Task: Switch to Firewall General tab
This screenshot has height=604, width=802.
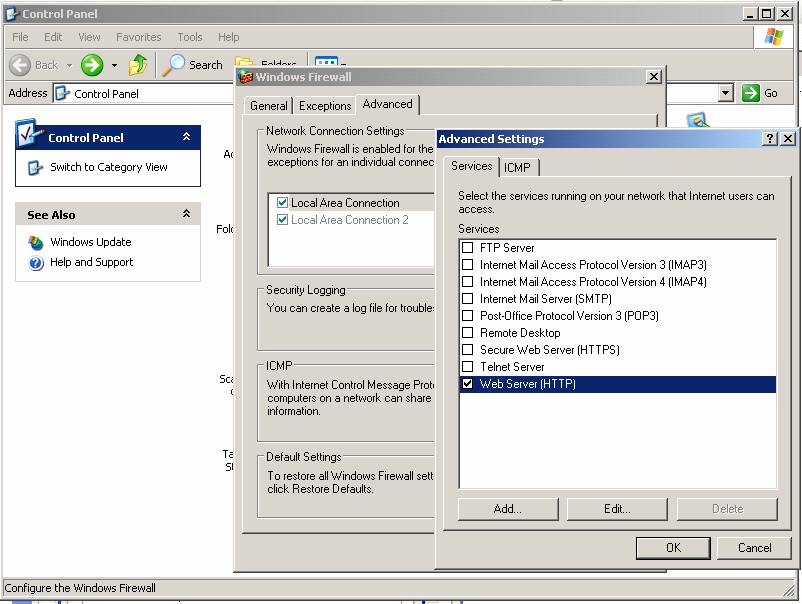Action: click(269, 106)
